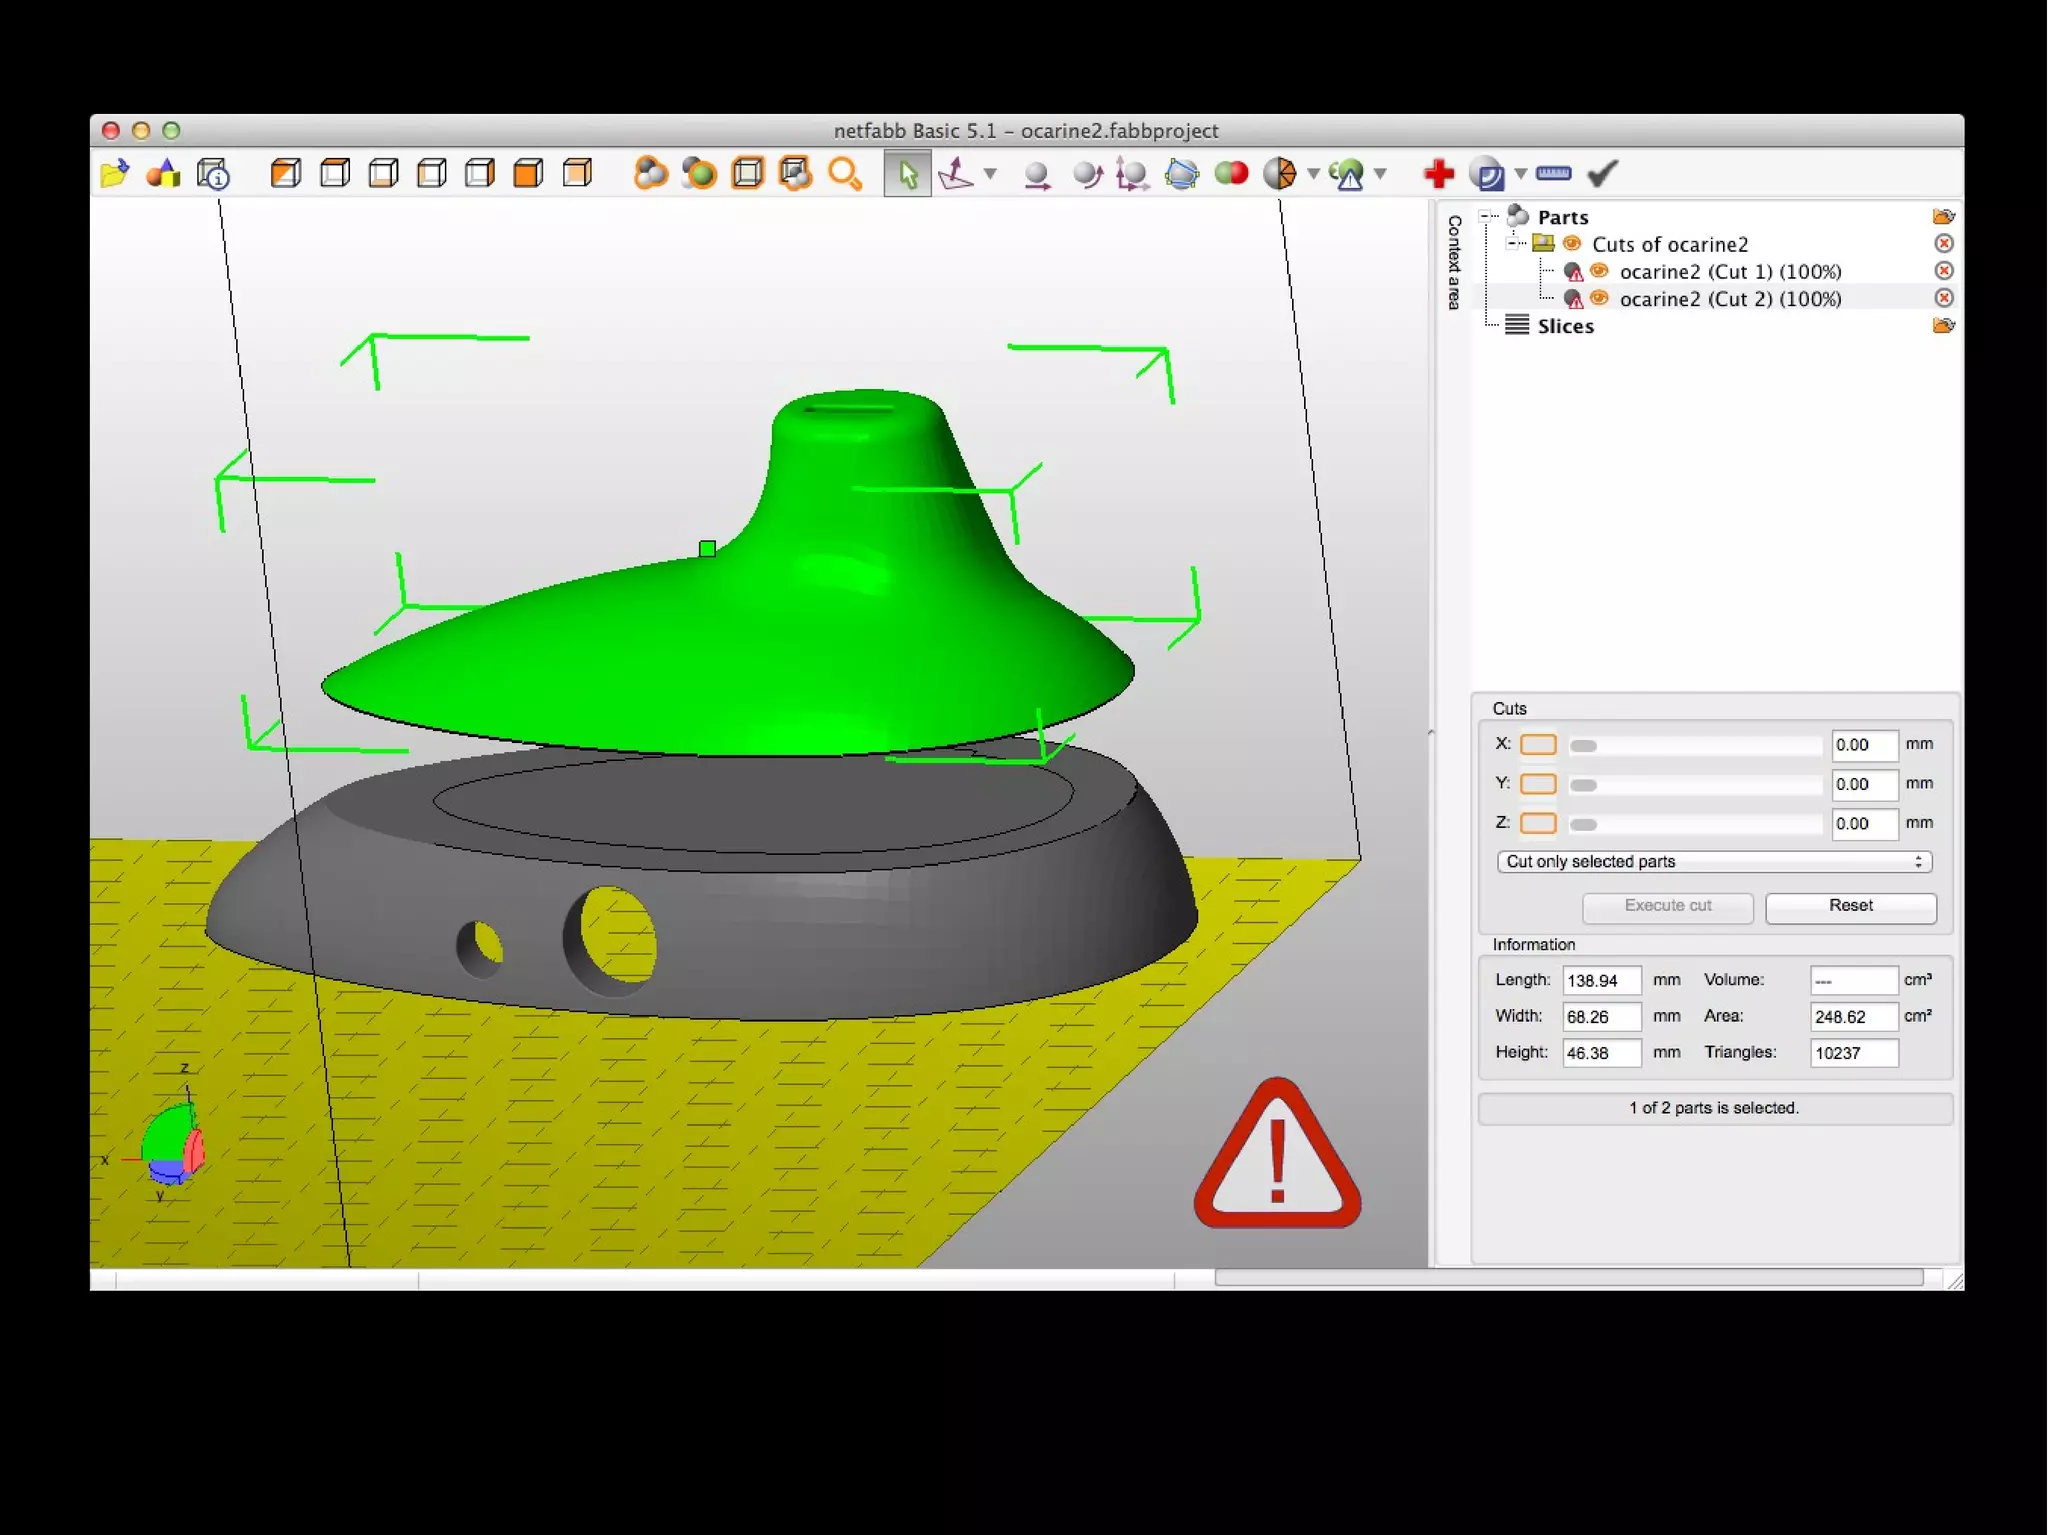The width and height of the screenshot is (2048, 1535).
Task: Click the create primitive shapes icon
Action: pos(163,174)
